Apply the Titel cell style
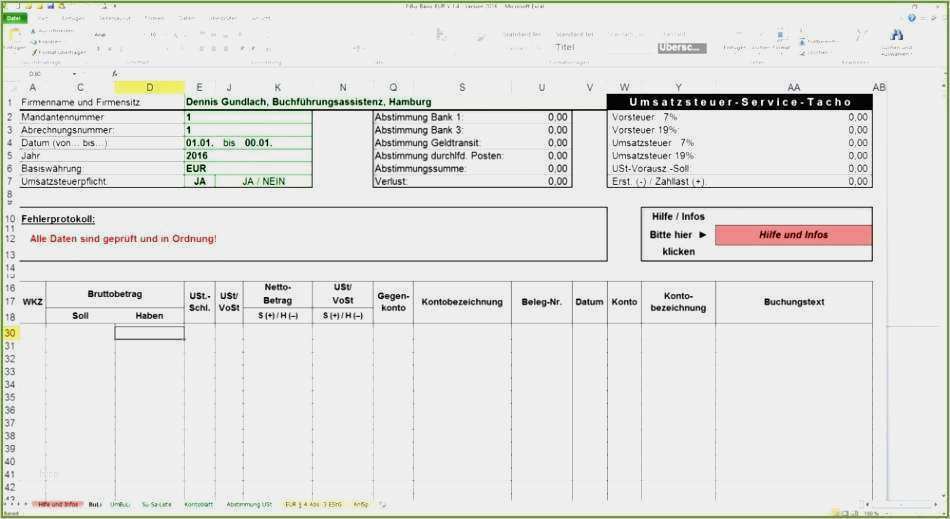The width and height of the screenshot is (950, 519). 565,47
